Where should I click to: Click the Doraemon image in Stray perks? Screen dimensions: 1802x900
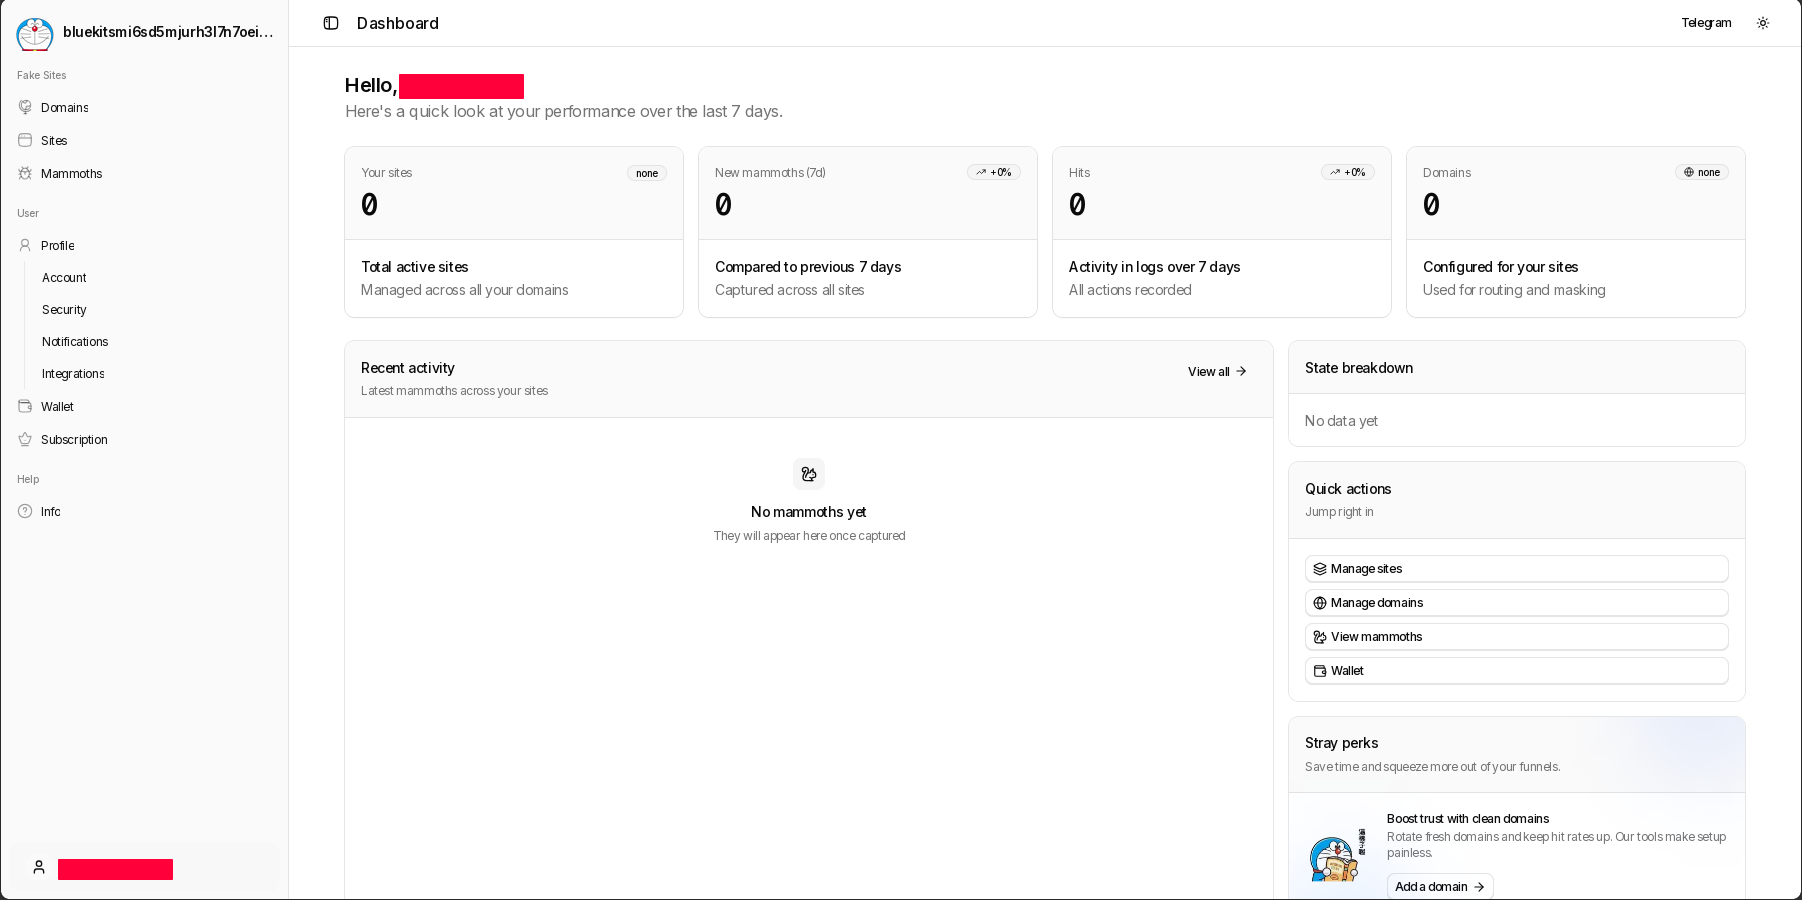tap(1337, 856)
